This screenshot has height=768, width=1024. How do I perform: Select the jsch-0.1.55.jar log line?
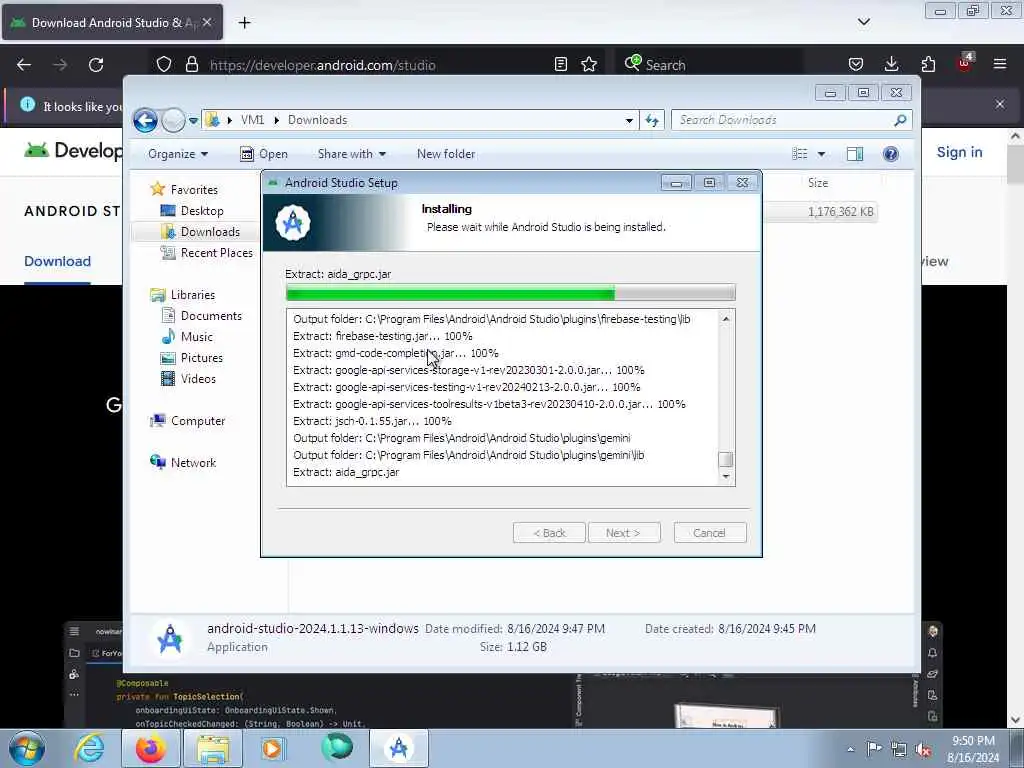pos(372,421)
